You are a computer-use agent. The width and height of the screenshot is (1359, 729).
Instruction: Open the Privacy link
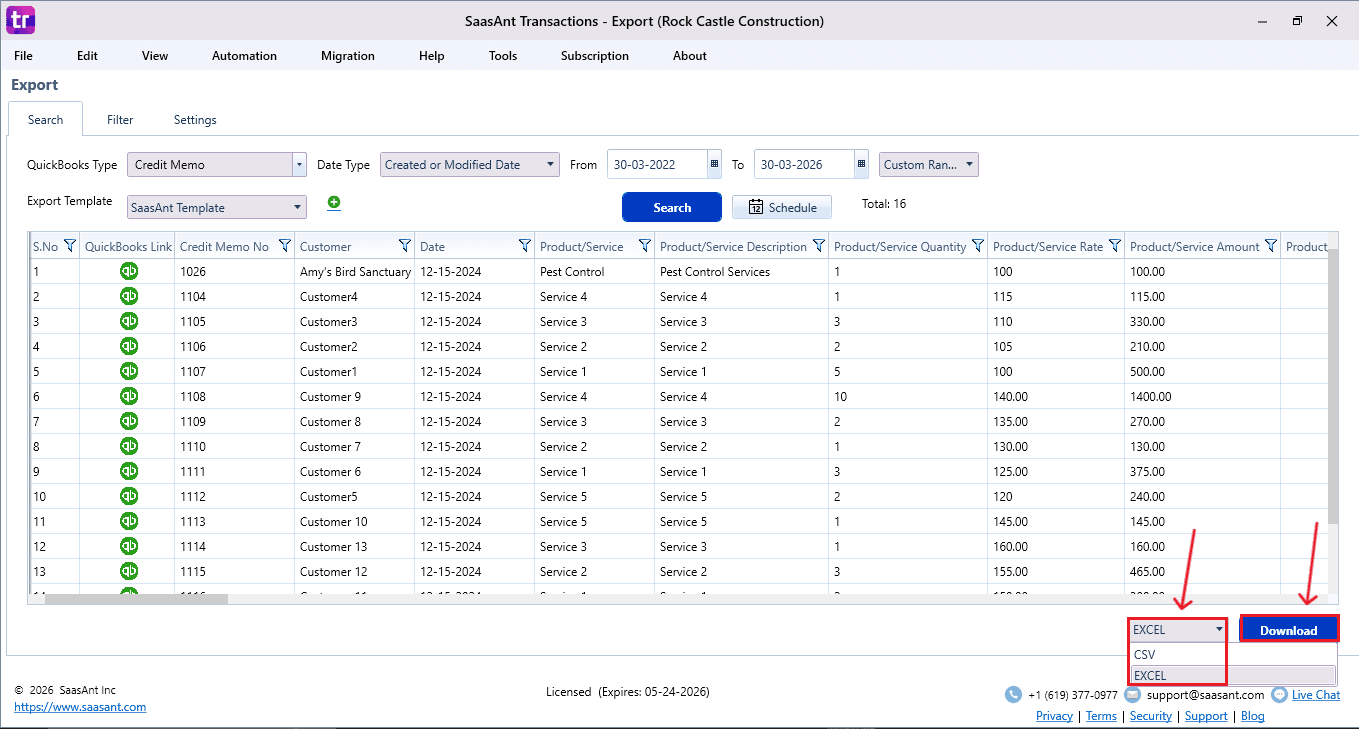pos(1054,716)
